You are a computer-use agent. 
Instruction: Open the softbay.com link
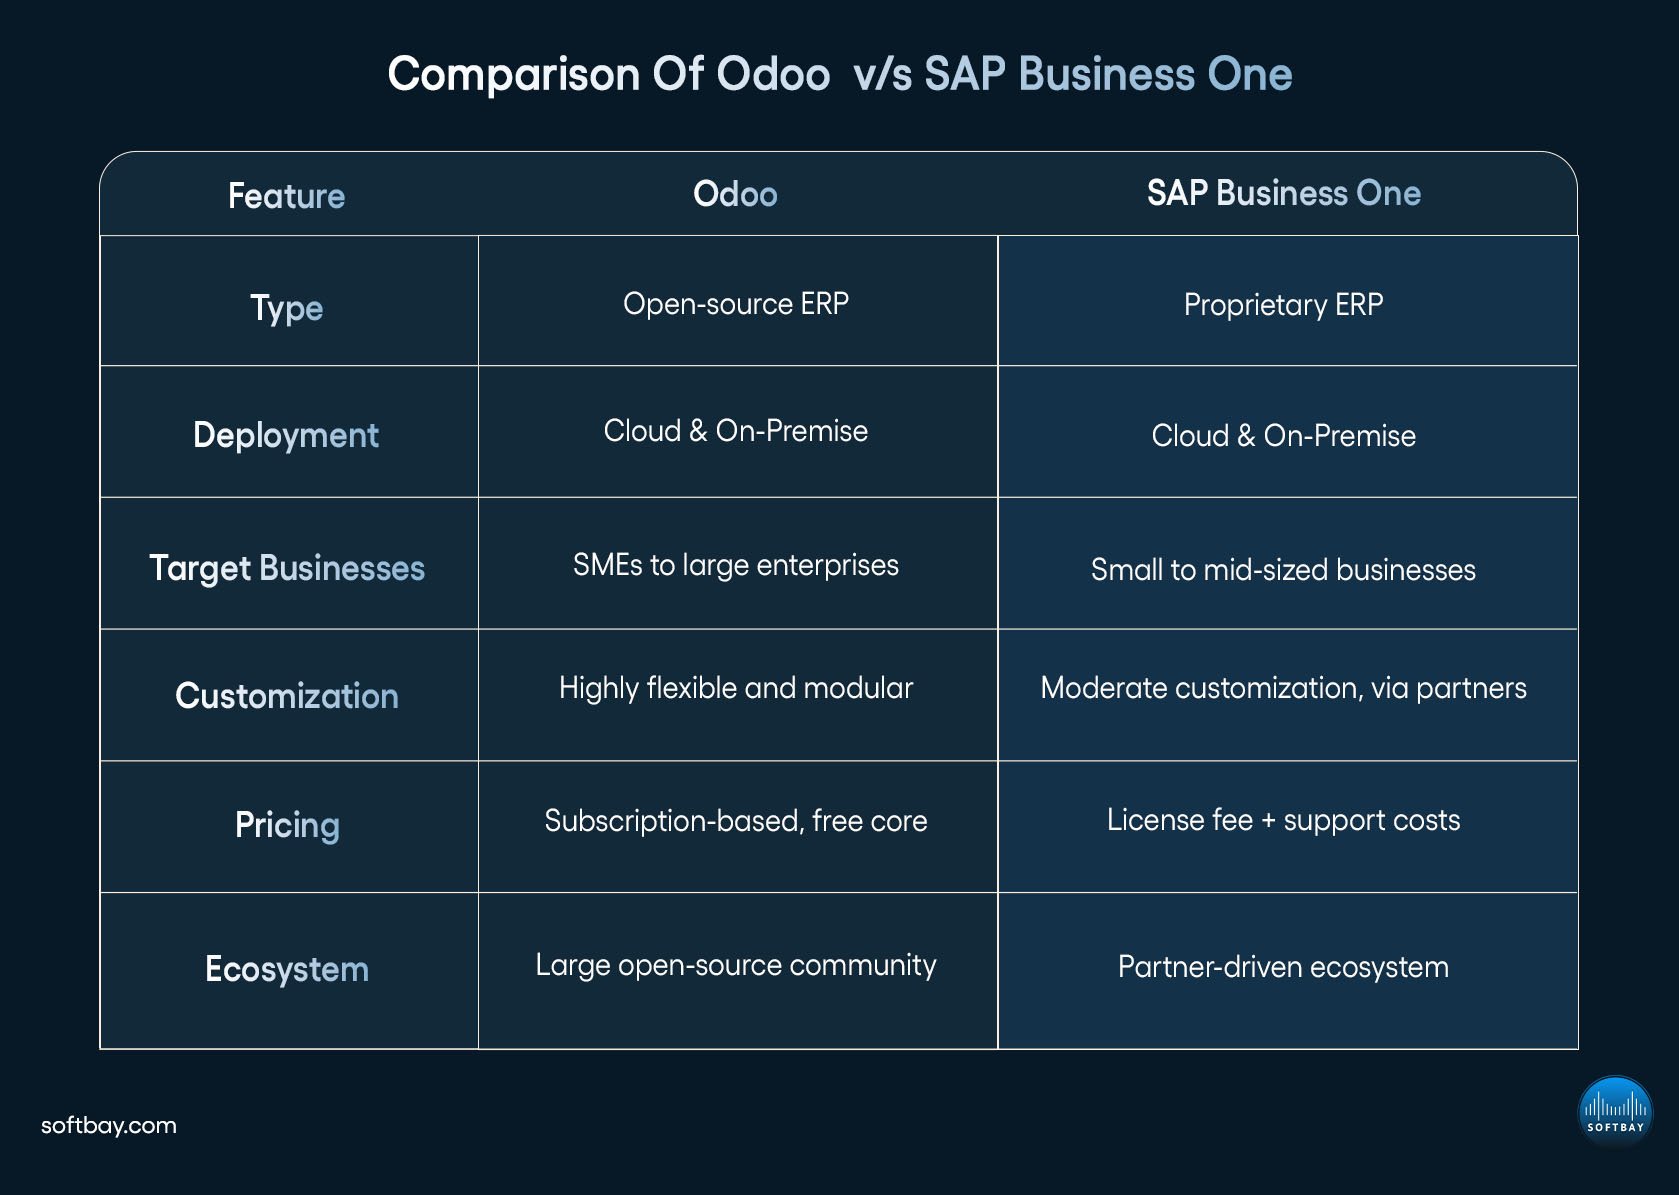click(109, 1125)
